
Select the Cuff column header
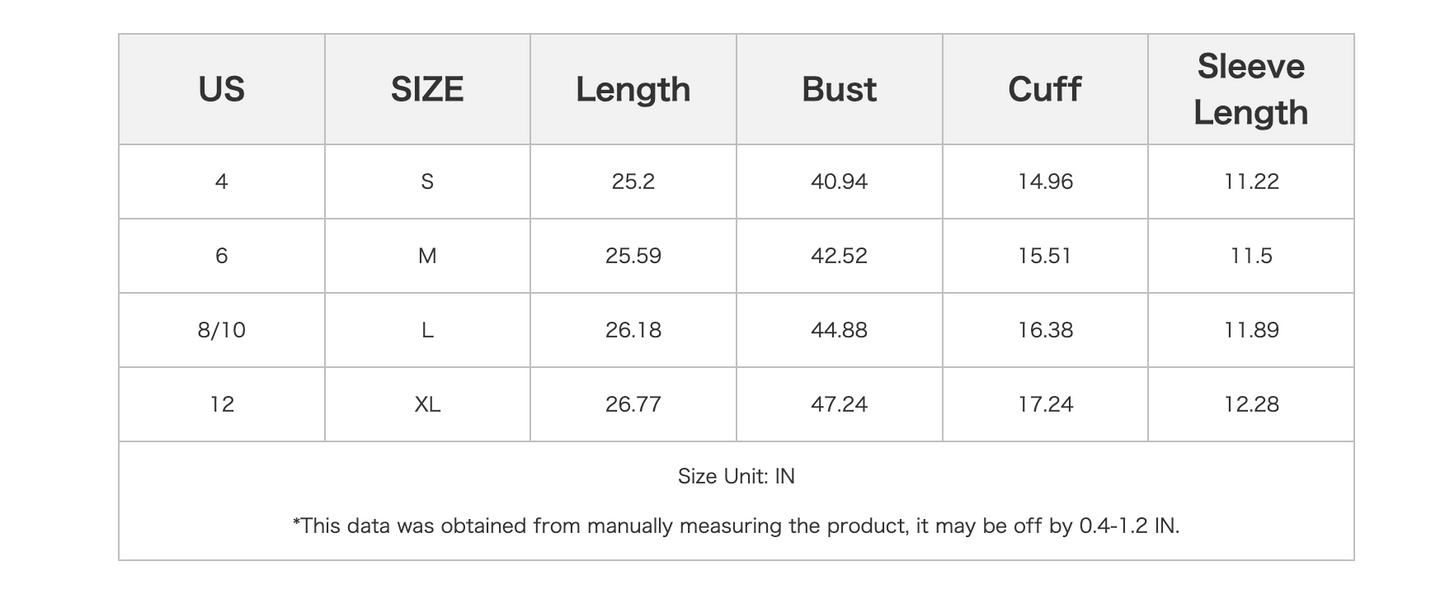point(1044,89)
